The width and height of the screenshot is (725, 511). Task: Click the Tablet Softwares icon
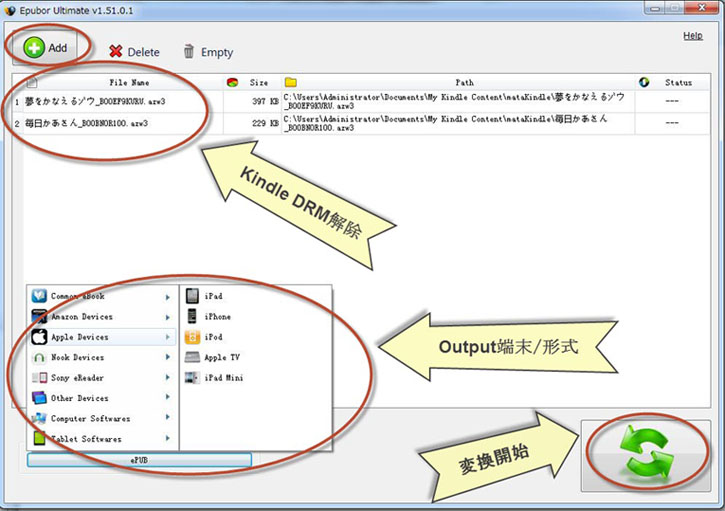tap(39, 438)
